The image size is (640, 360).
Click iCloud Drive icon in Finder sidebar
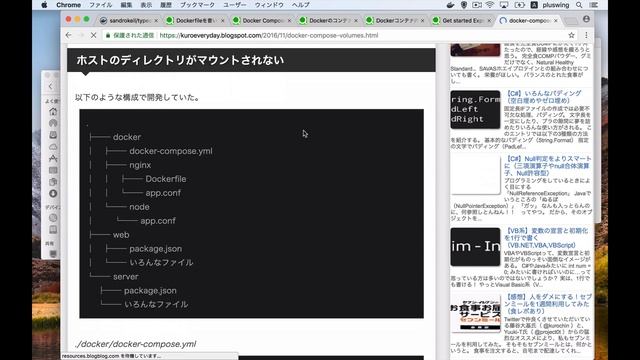click(x=53, y=147)
